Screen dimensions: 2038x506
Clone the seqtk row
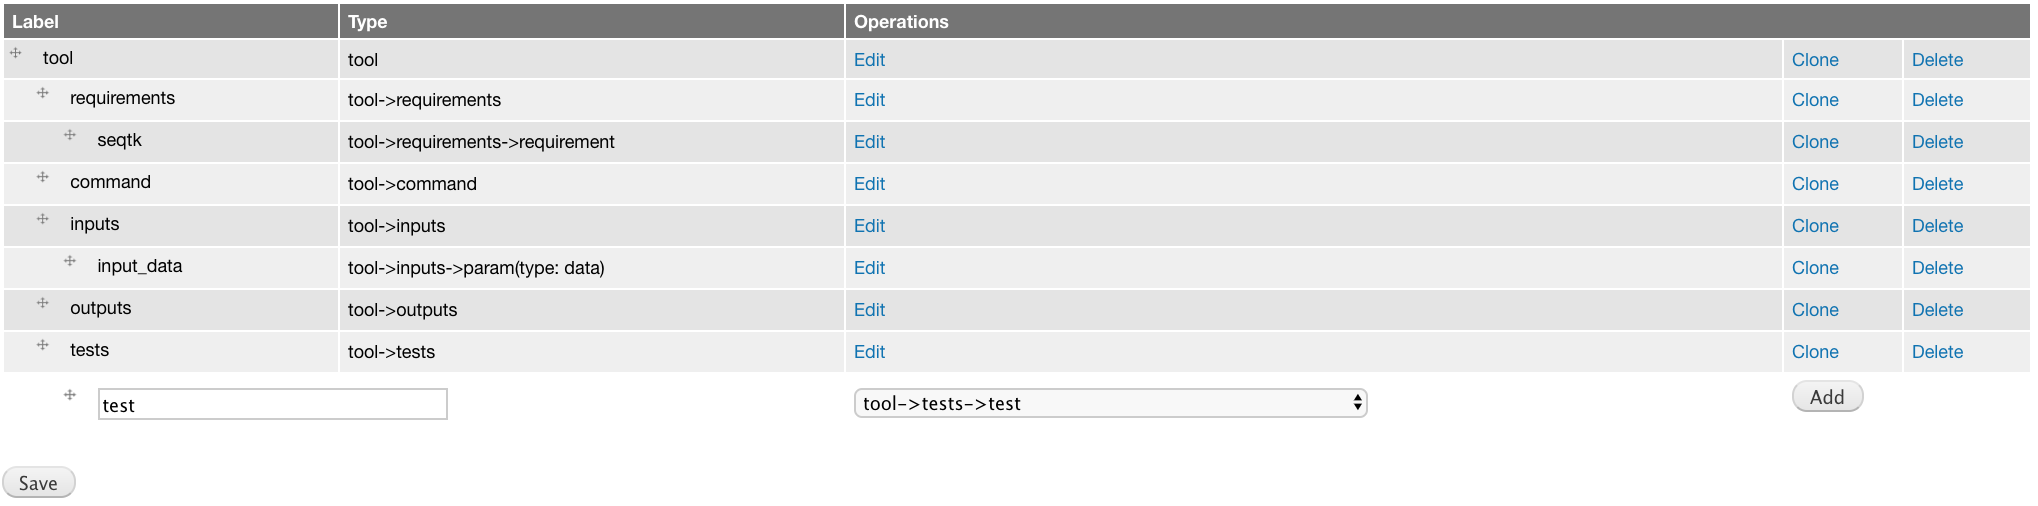(x=1815, y=142)
